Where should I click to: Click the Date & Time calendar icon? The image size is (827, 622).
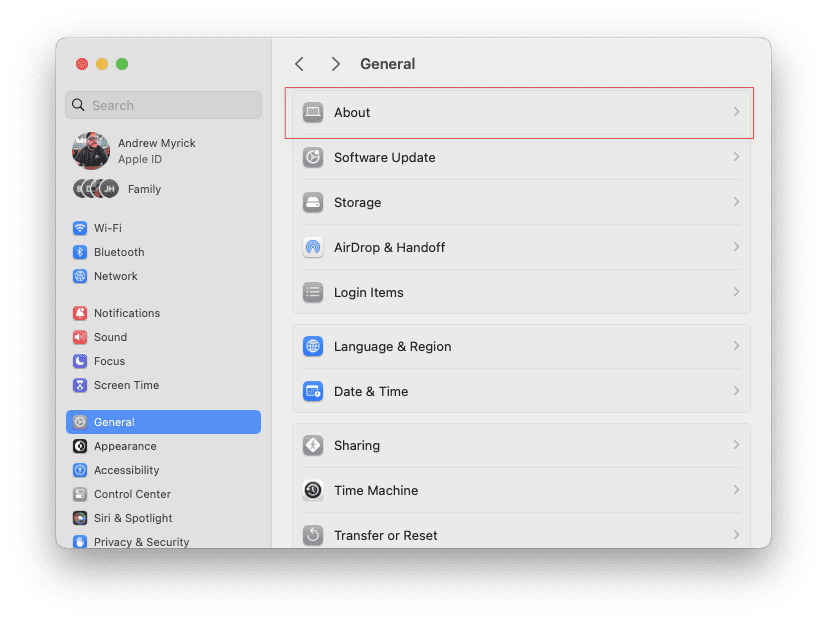pyautogui.click(x=313, y=391)
